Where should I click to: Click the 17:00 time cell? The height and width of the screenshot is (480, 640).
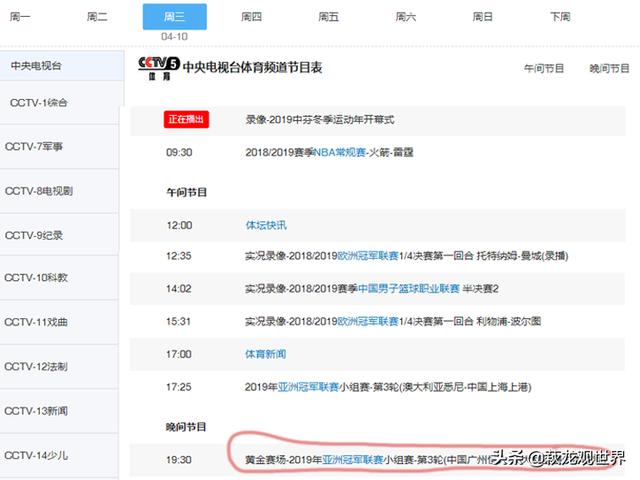click(x=179, y=354)
